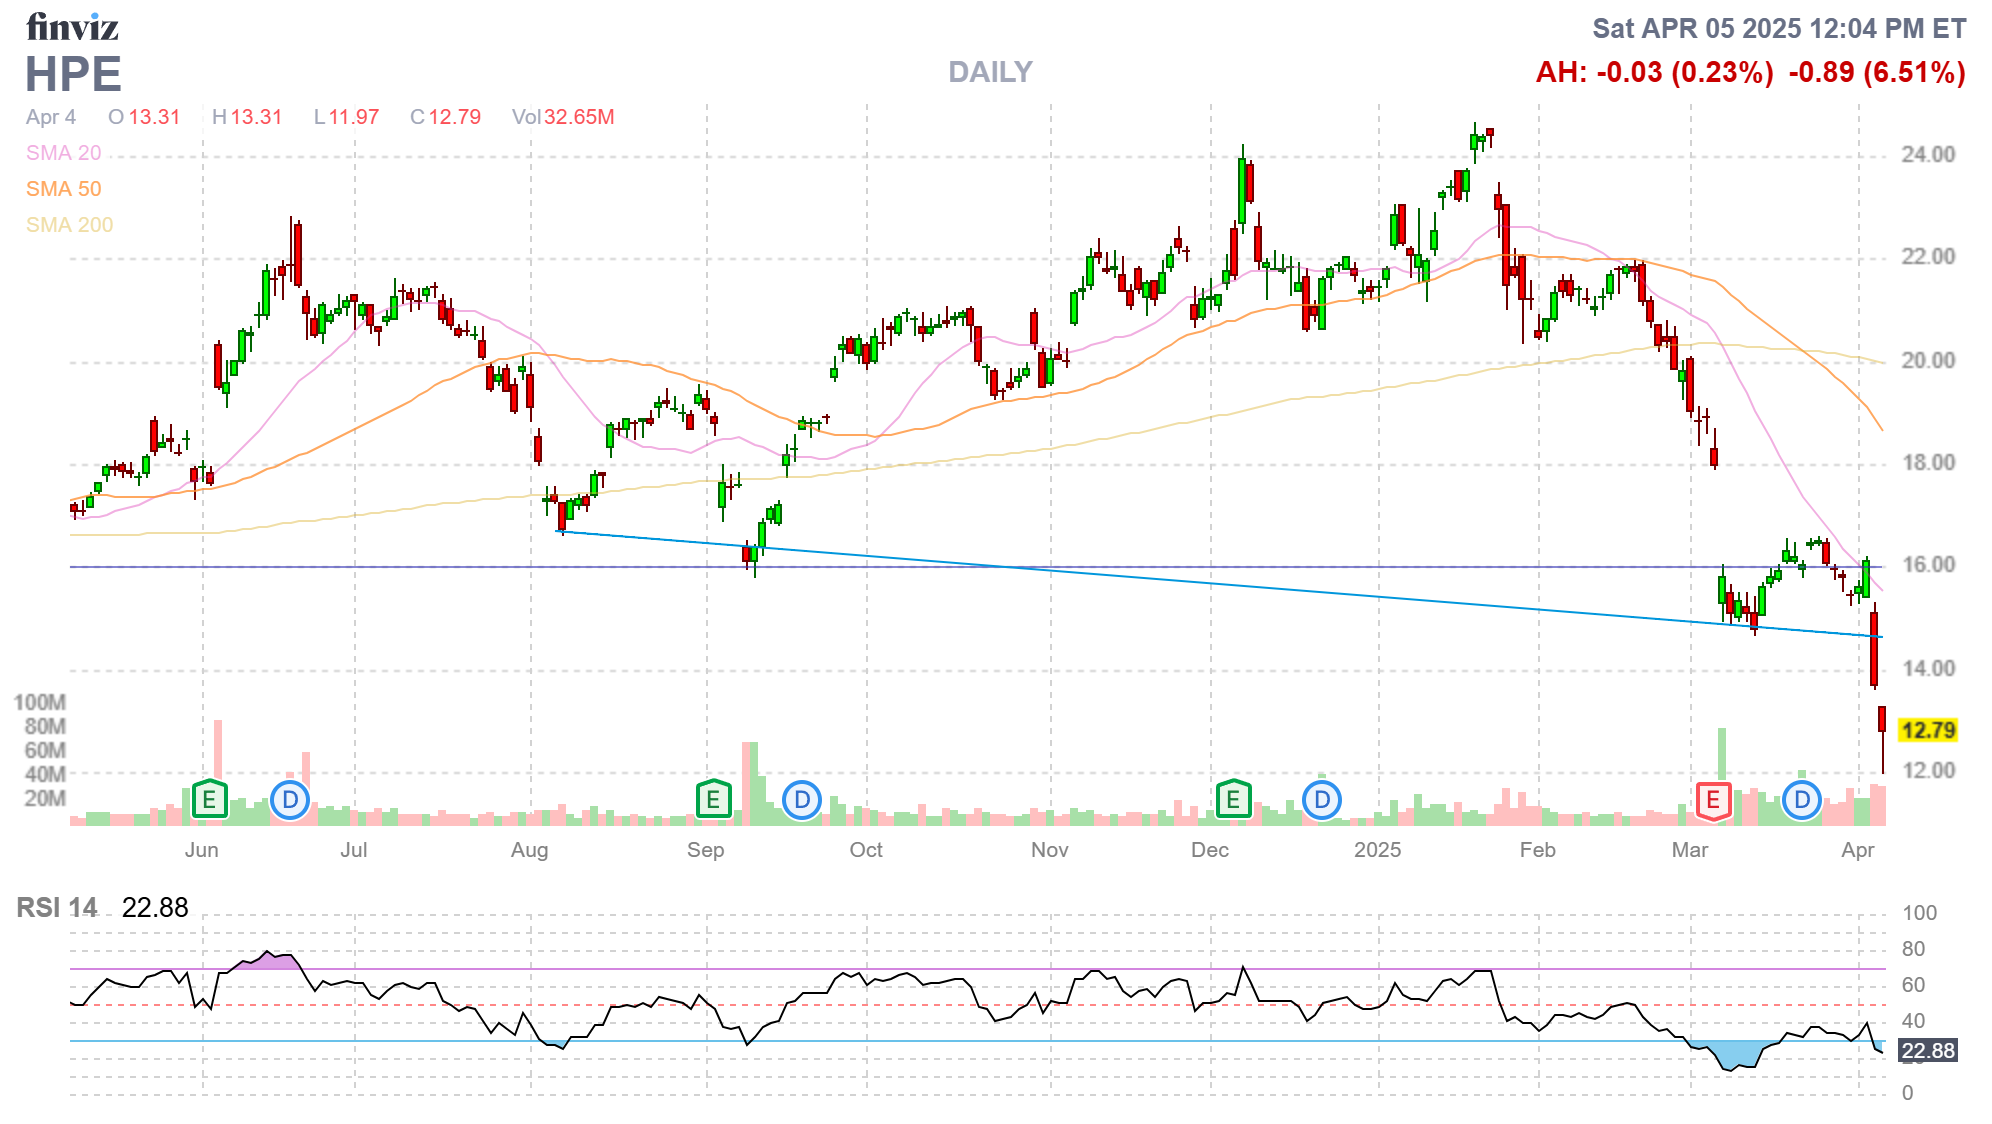Viewport: 1992px width, 1124px height.
Task: Toggle the SMA 200 legend label
Action: [x=70, y=225]
